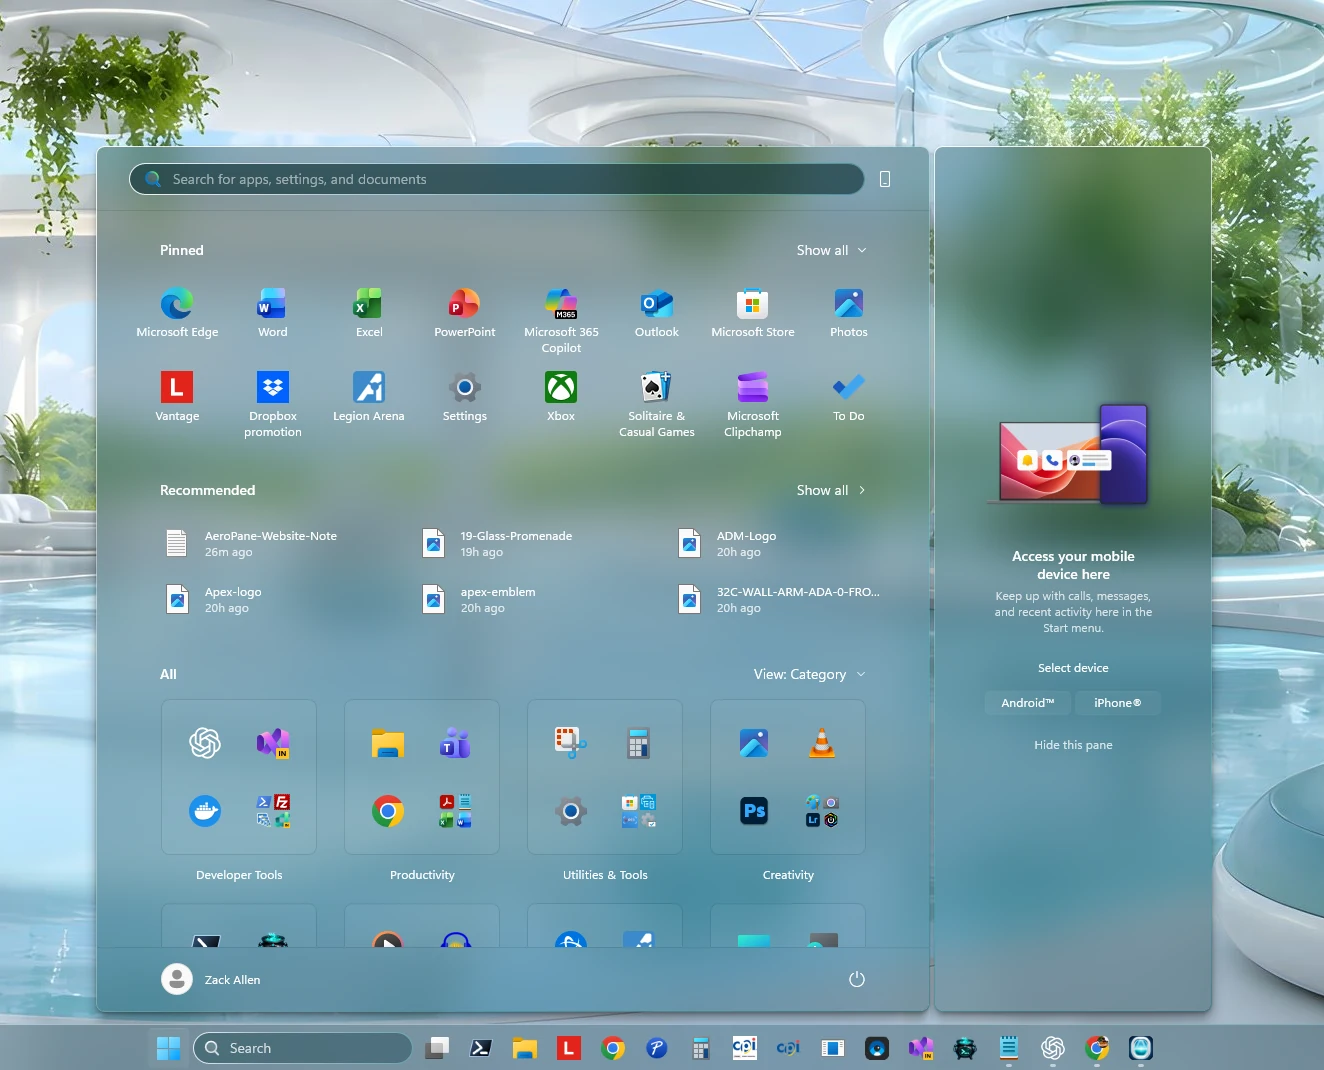Screen dimensions: 1324x1070
Task: Open Zack Allen user account menu
Action: click(x=211, y=979)
